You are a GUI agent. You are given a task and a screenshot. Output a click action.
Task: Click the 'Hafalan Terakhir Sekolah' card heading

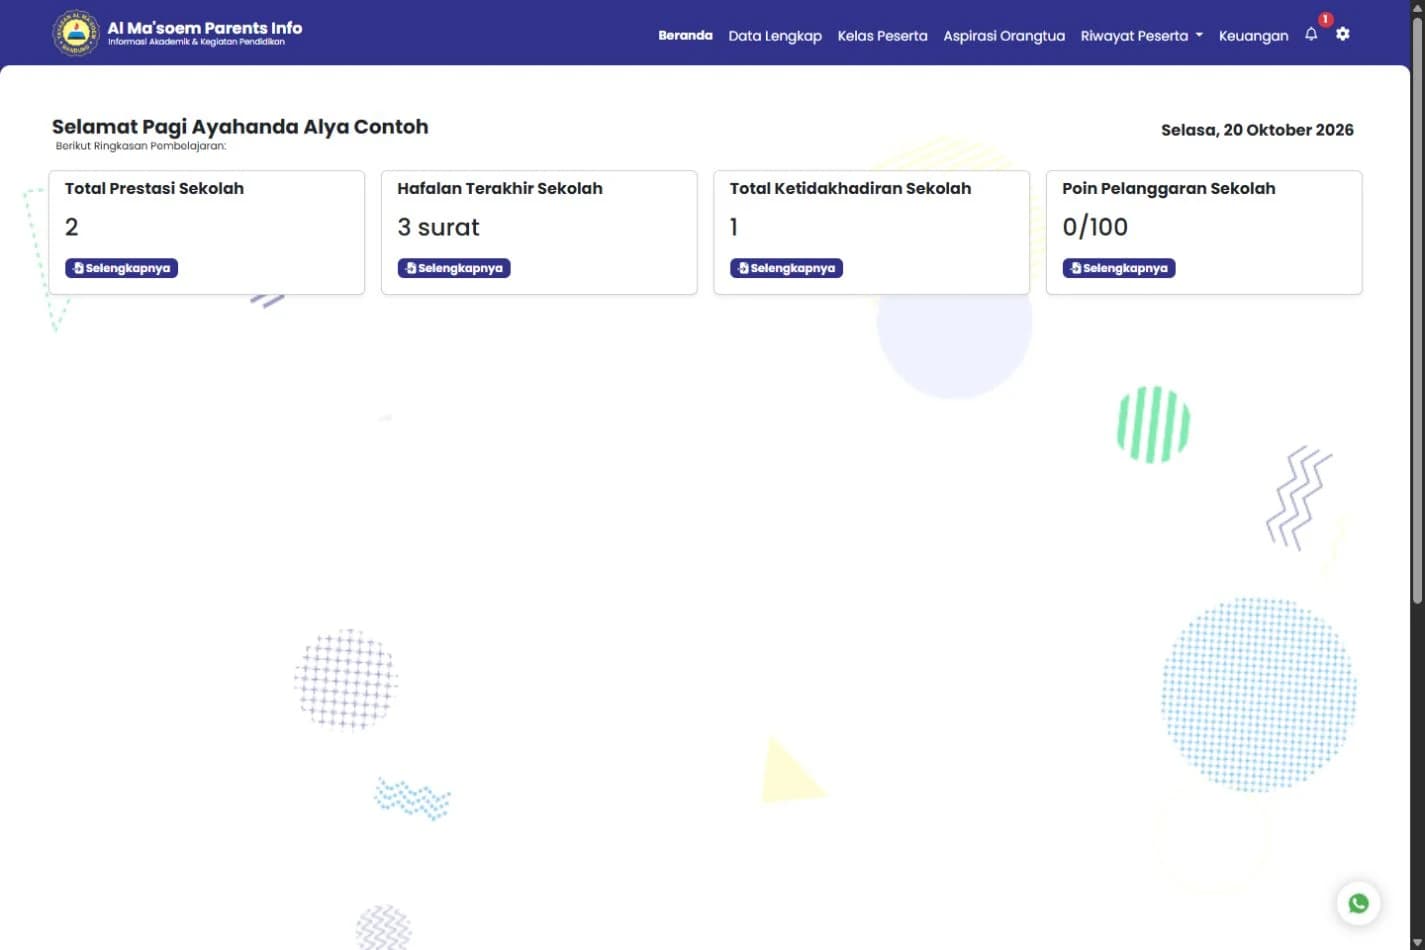click(x=500, y=188)
